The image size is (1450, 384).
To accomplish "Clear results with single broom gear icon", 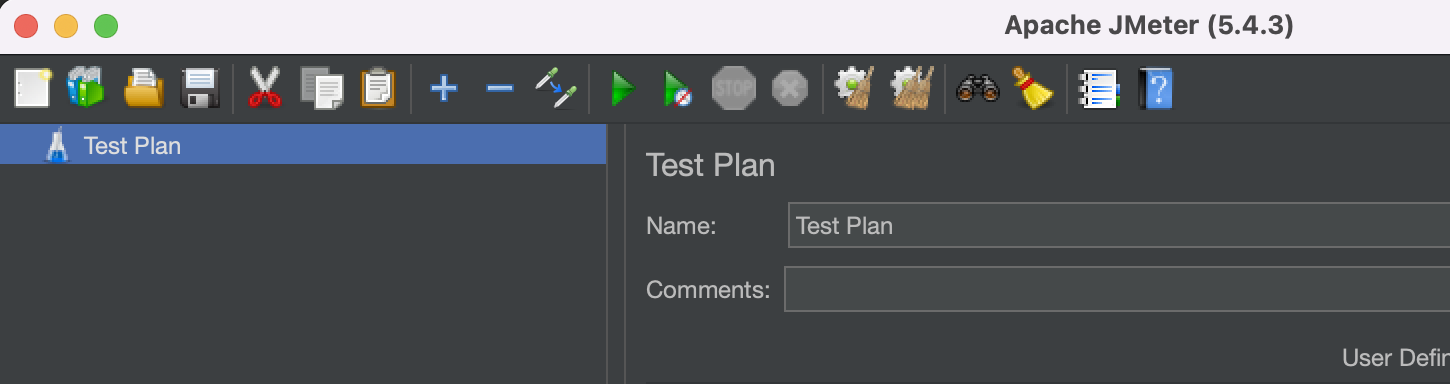I will coord(854,89).
